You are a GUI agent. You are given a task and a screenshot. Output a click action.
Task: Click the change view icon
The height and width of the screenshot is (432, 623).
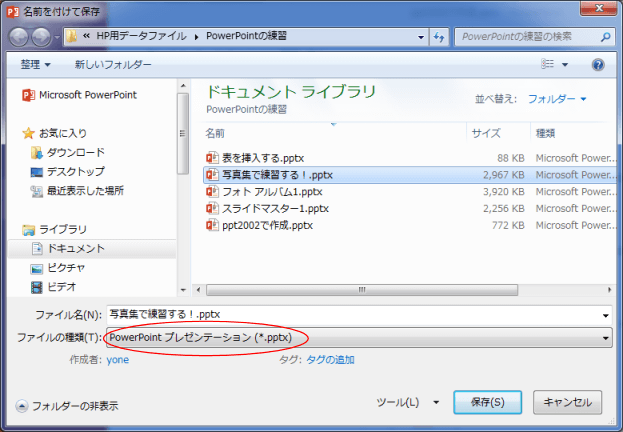548,64
